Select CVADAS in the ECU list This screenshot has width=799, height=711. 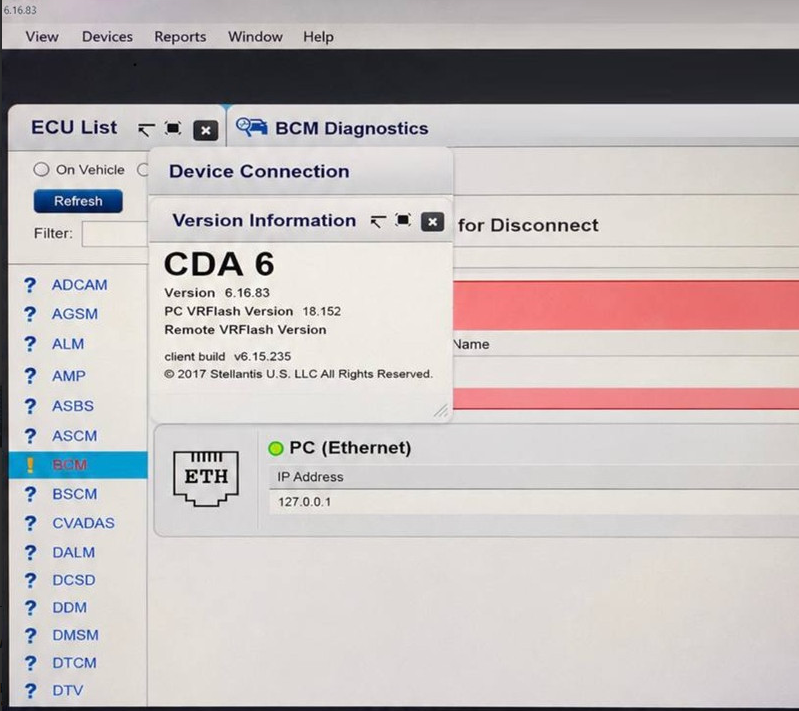pyautogui.click(x=84, y=523)
